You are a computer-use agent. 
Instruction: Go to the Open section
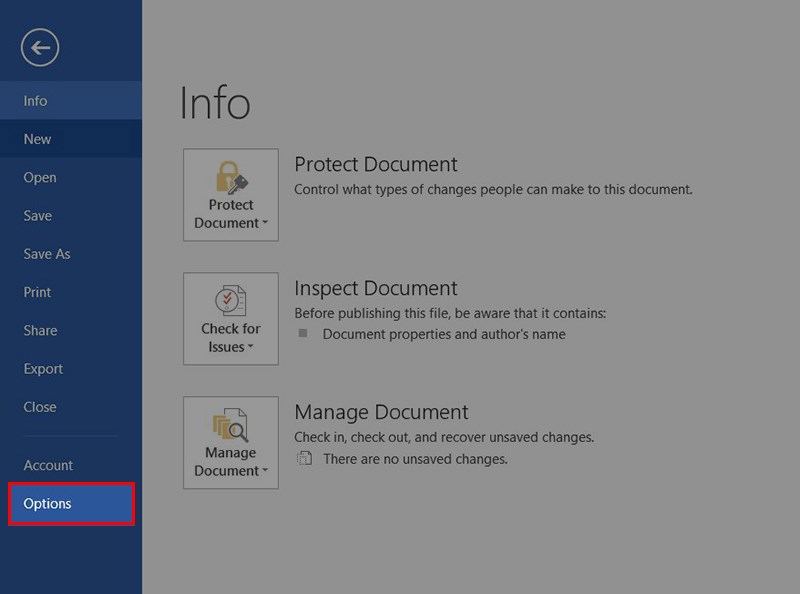(40, 178)
